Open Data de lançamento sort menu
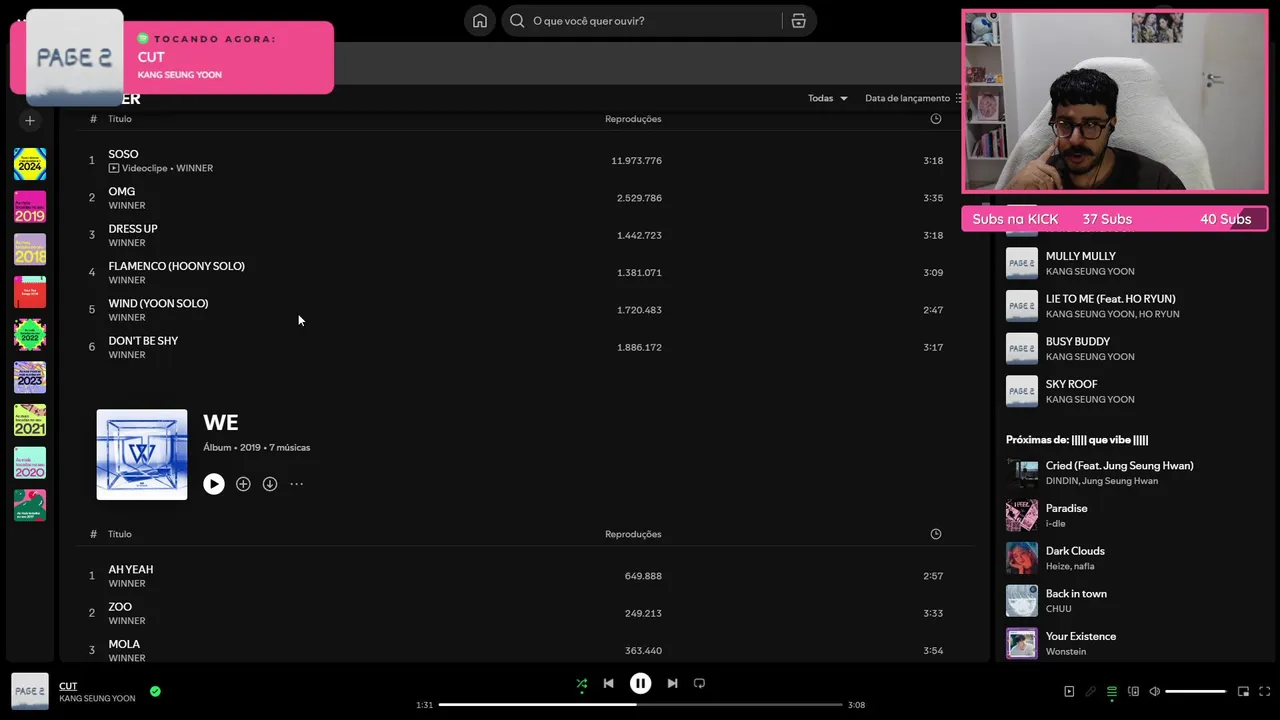This screenshot has height=720, width=1280. point(913,98)
